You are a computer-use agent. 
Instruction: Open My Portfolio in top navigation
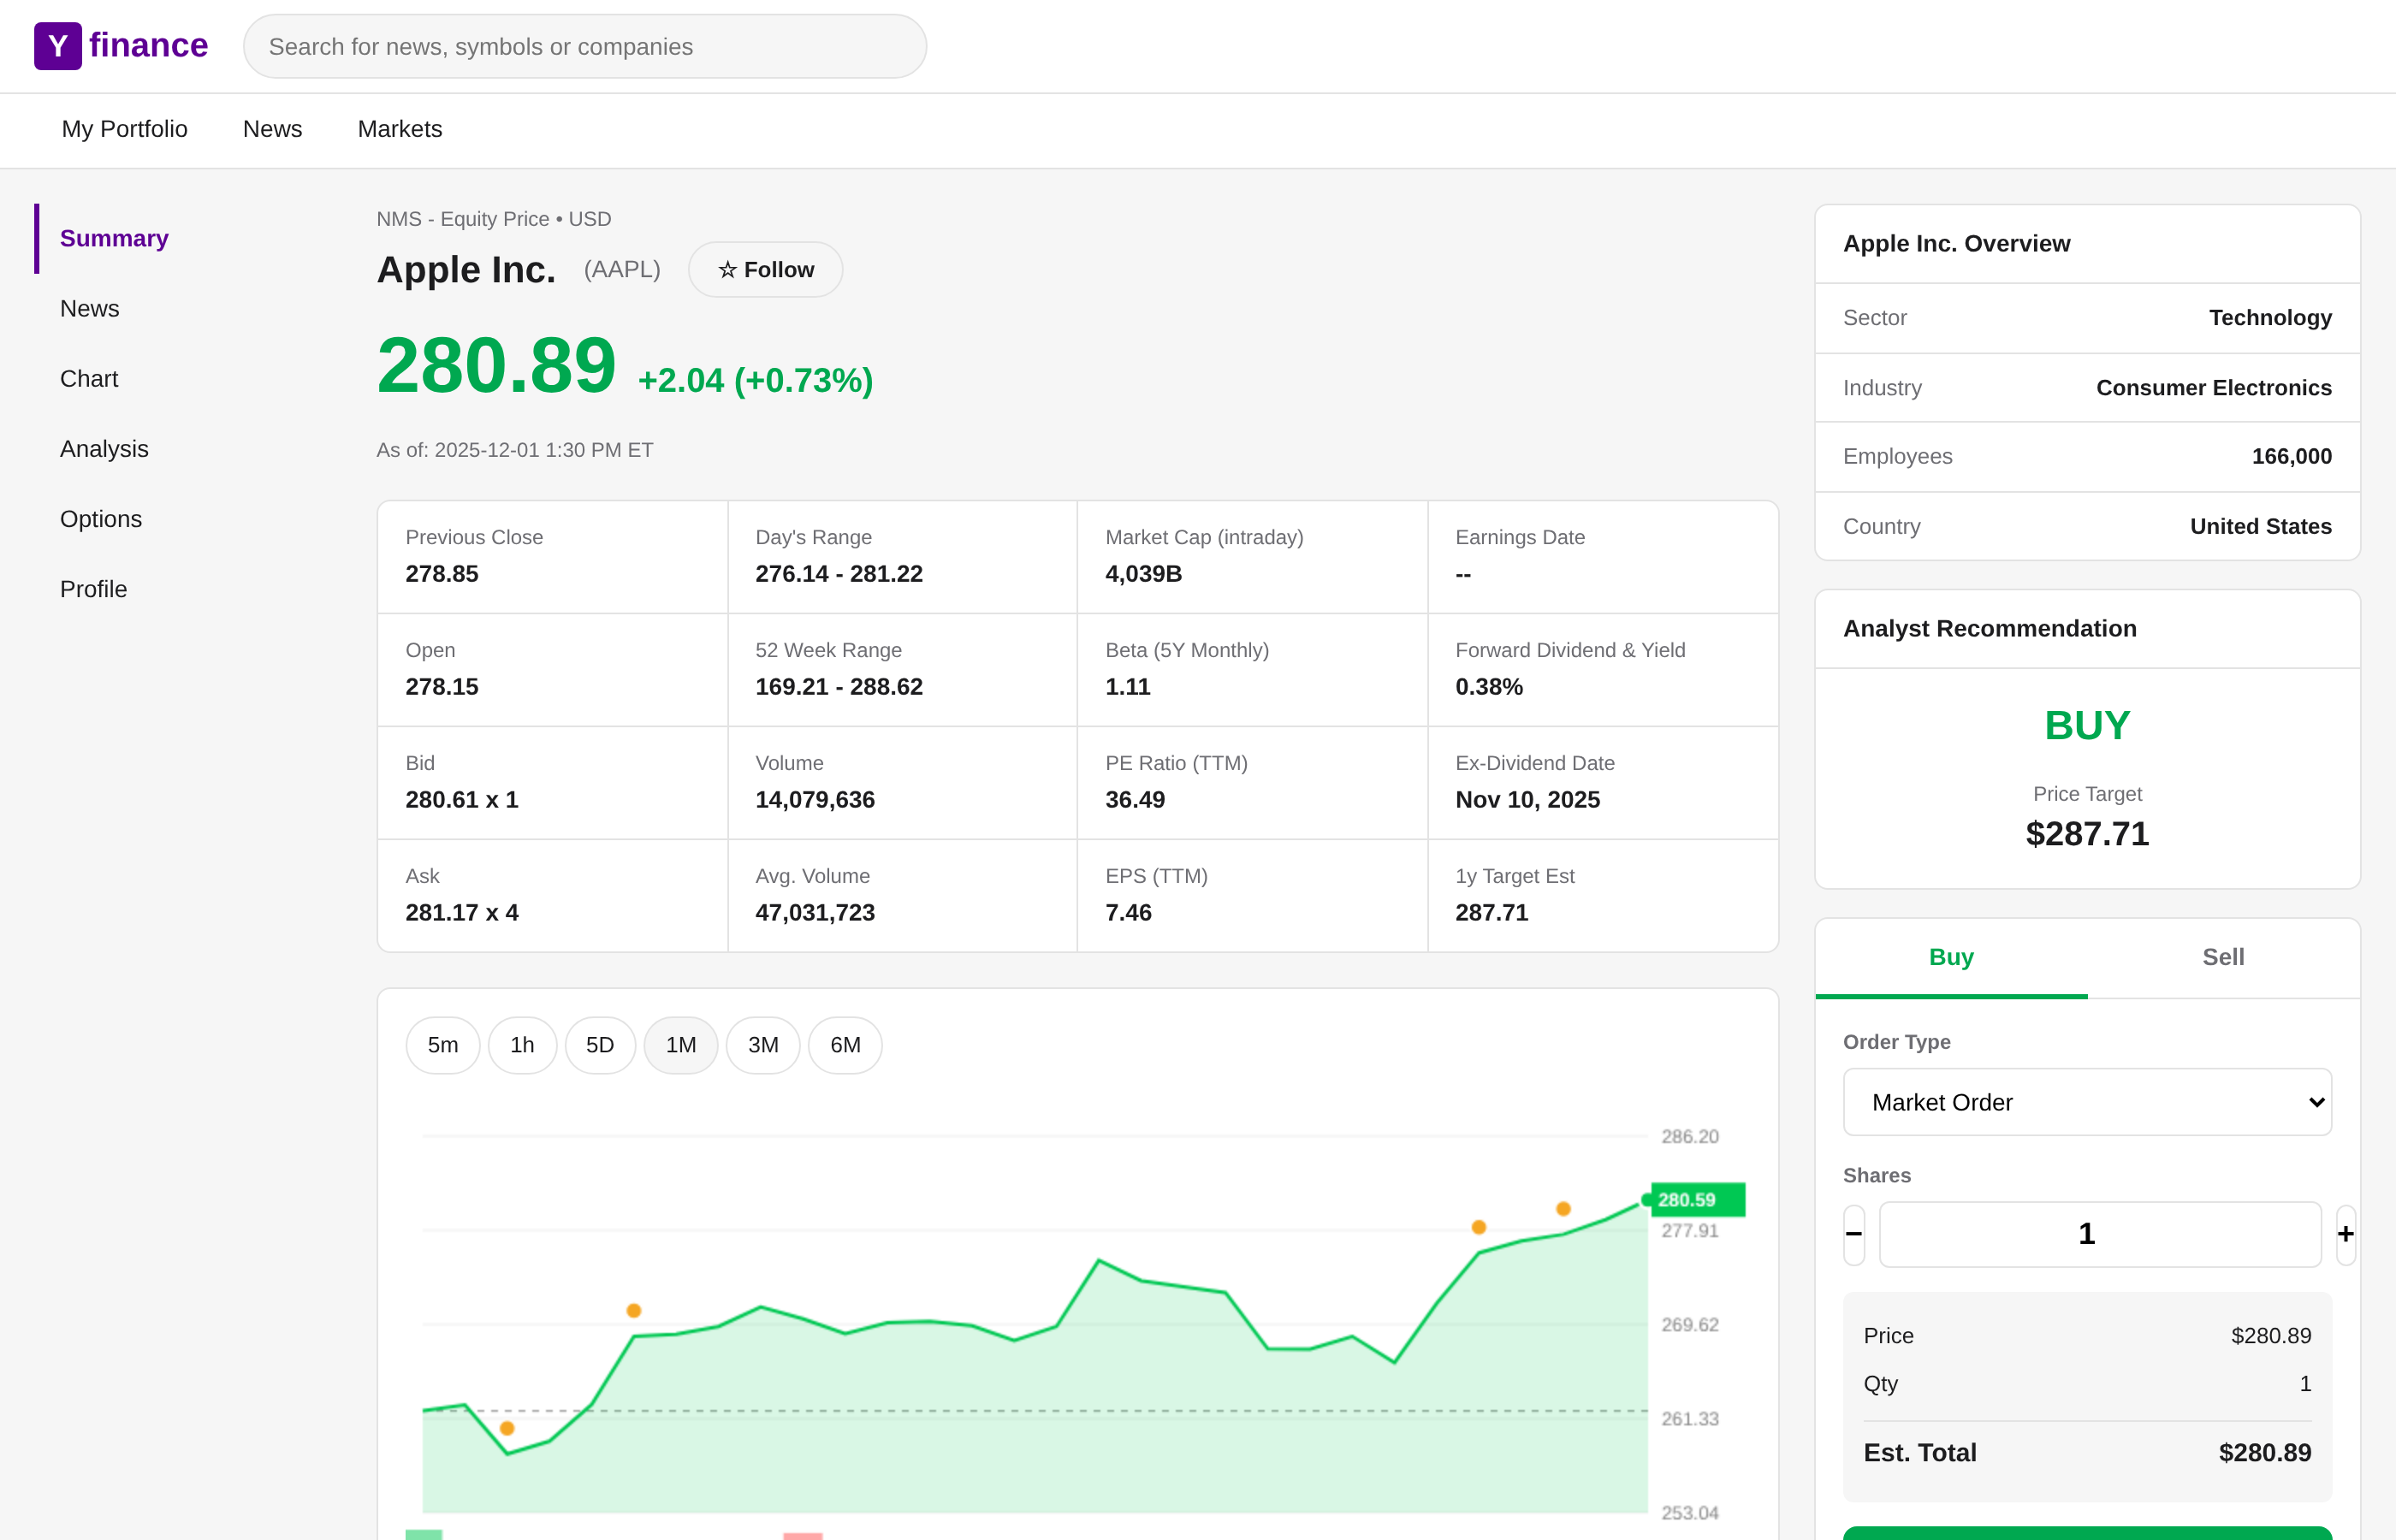(x=124, y=129)
